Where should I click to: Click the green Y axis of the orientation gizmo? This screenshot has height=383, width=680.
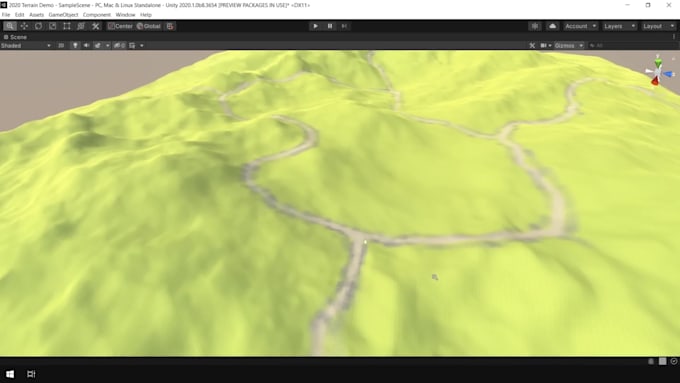[x=658, y=62]
